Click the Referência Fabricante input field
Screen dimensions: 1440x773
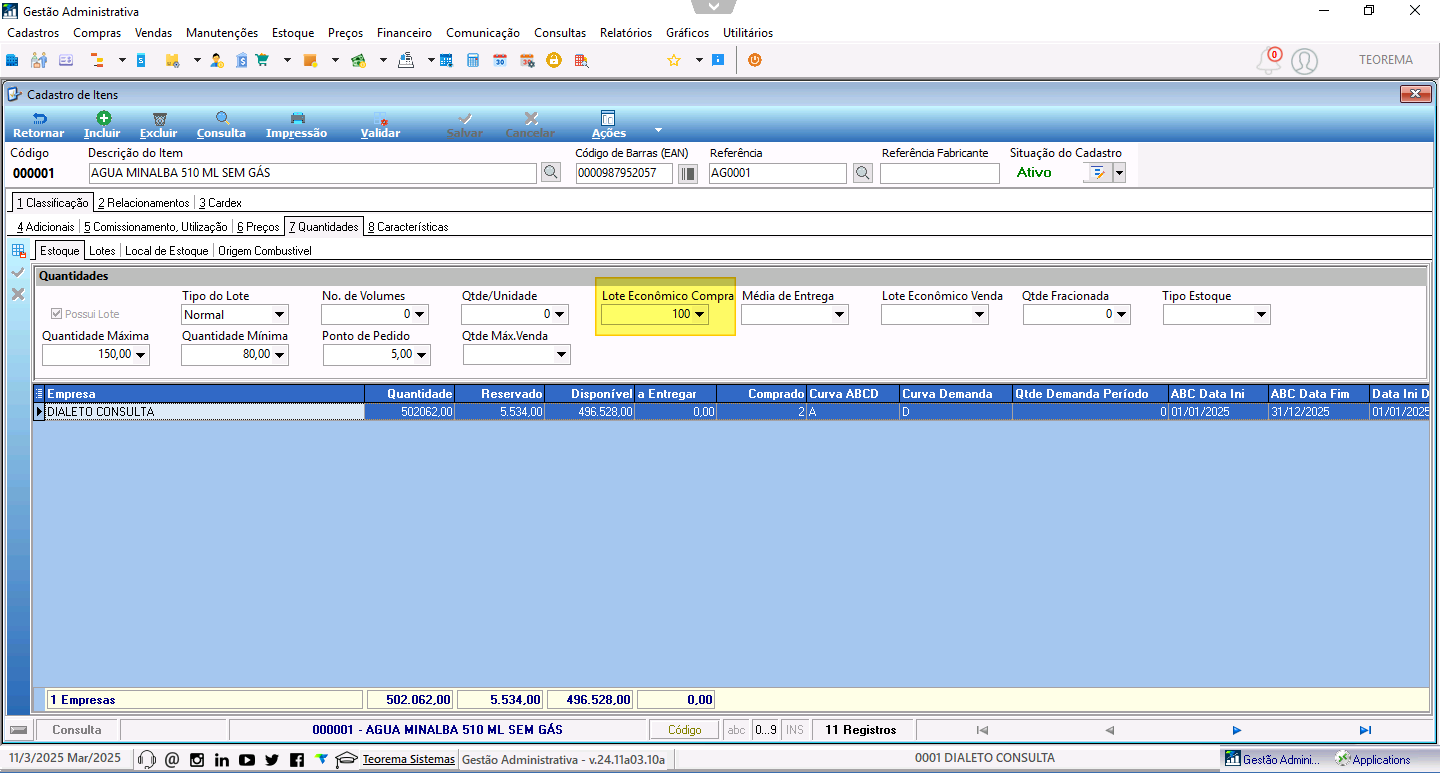click(x=940, y=173)
